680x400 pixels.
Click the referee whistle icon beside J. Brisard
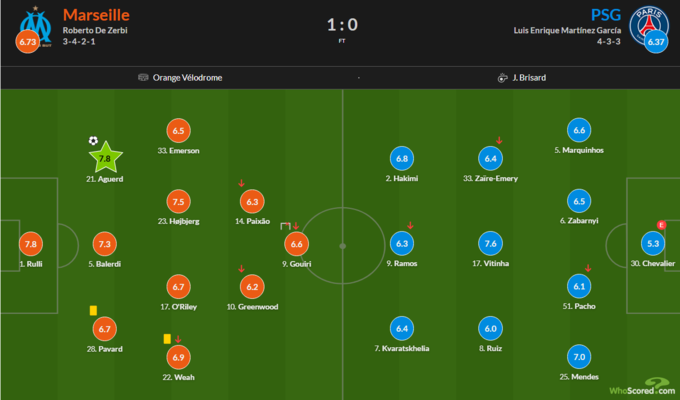point(500,77)
